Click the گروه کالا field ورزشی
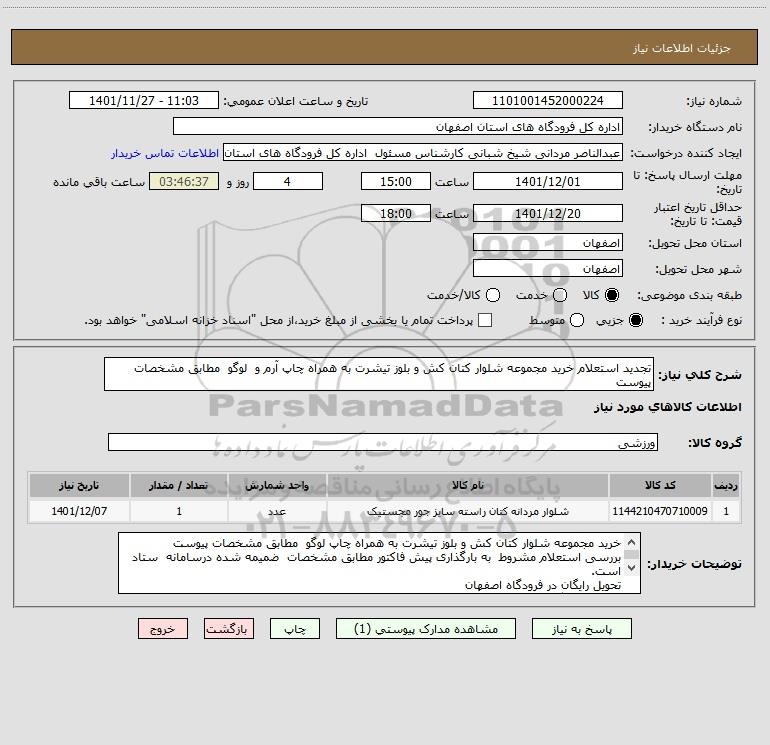 click(383, 442)
